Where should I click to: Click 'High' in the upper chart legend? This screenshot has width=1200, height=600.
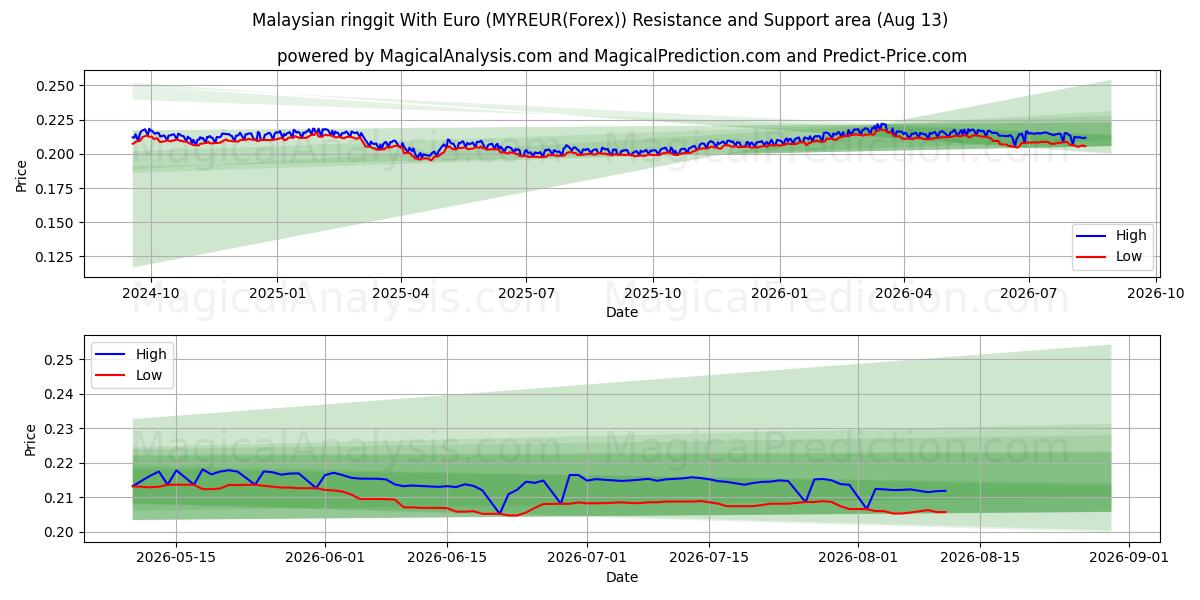[x=1131, y=235]
